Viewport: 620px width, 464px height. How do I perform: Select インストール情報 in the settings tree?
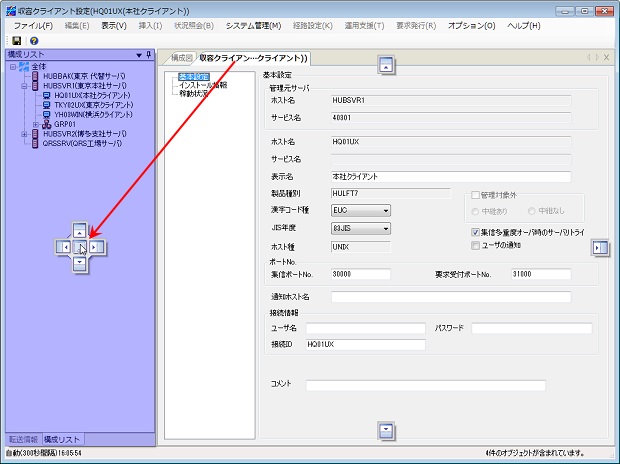[203, 85]
